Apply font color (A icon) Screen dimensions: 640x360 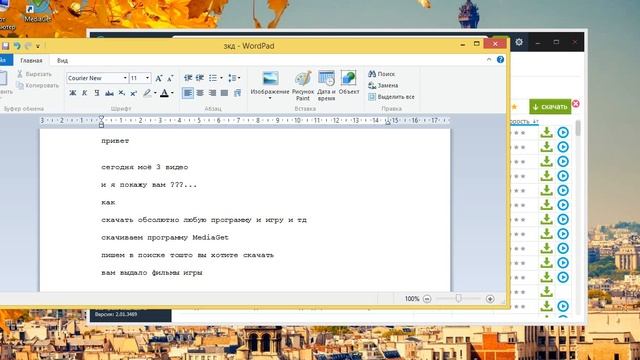[164, 93]
